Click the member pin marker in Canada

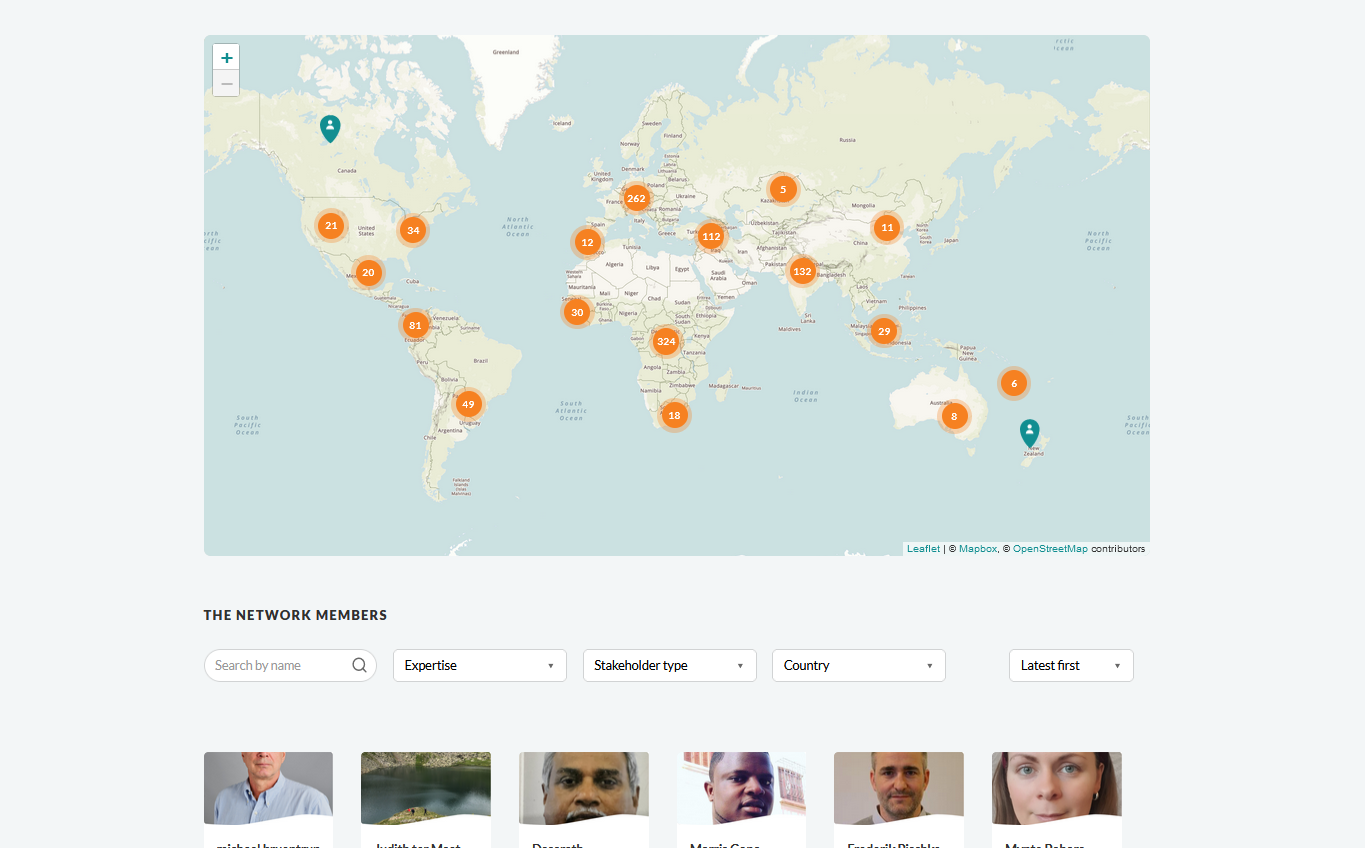(x=330, y=127)
